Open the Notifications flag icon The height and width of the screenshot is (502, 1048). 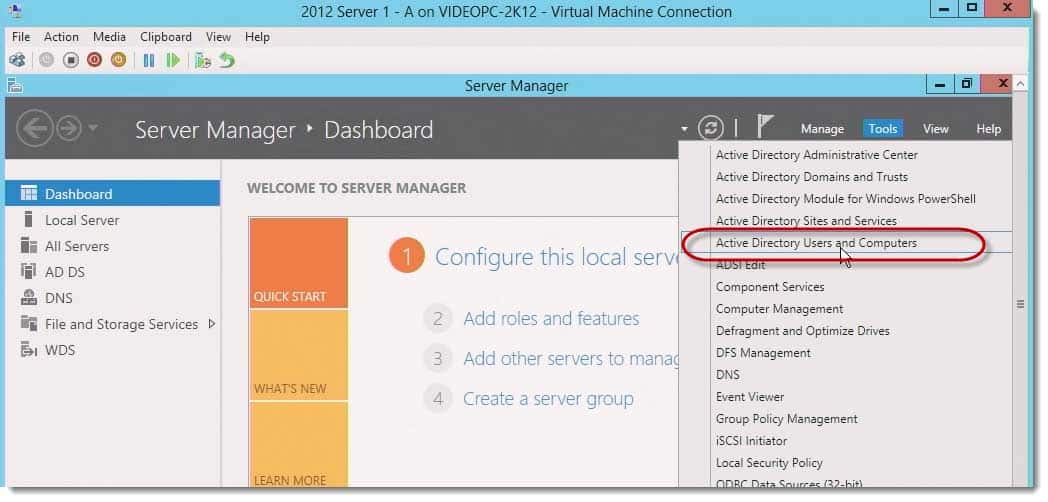765,126
